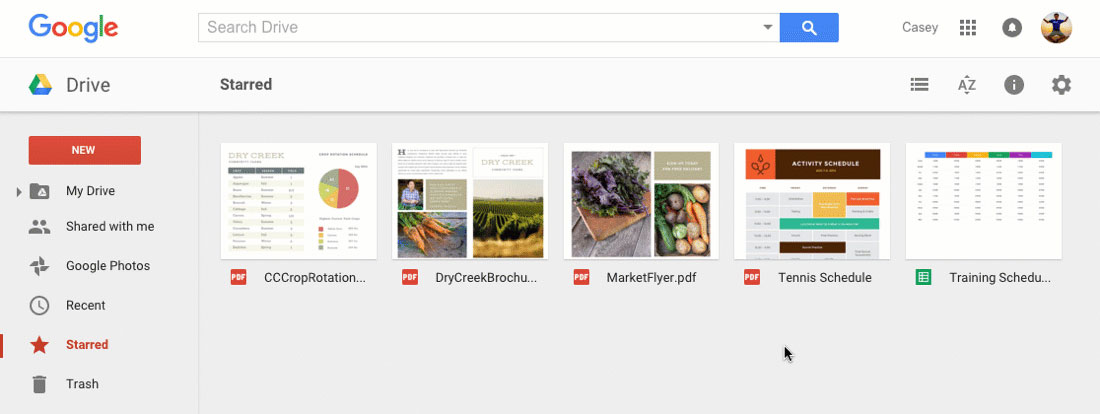Open Drive settings gear
Image resolution: width=1100 pixels, height=414 pixels.
tap(1061, 85)
